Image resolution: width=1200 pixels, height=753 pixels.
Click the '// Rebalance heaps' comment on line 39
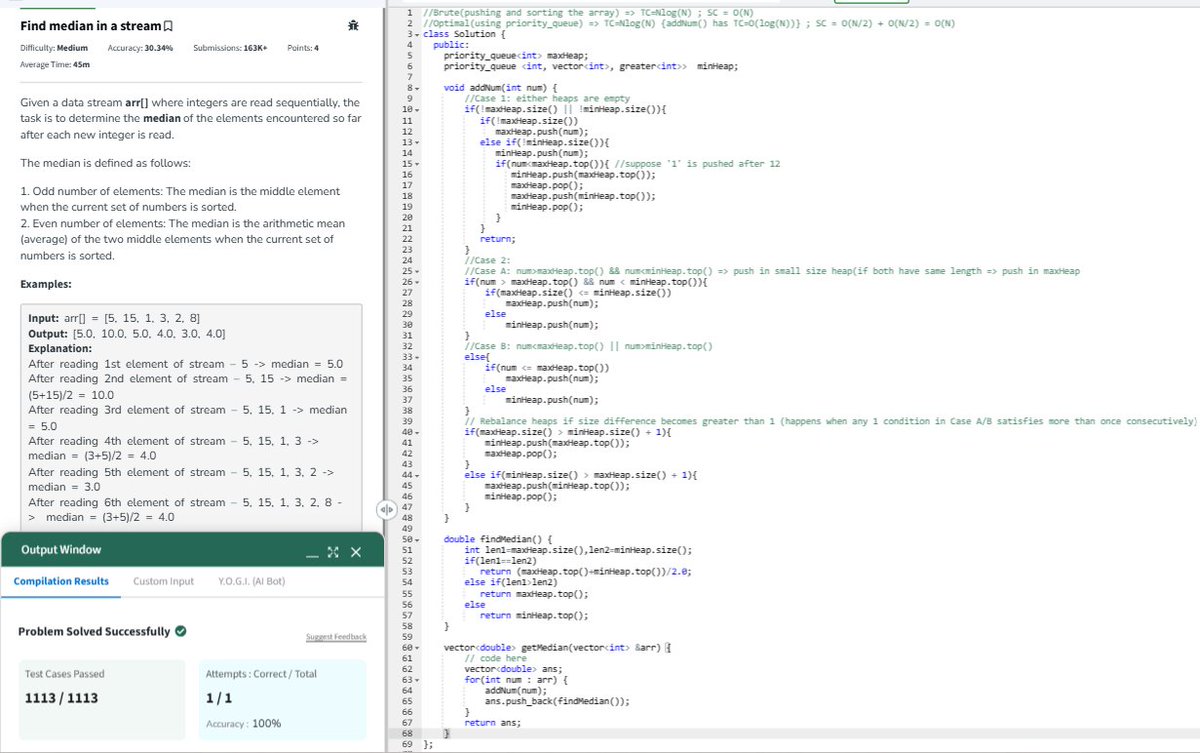coord(830,421)
